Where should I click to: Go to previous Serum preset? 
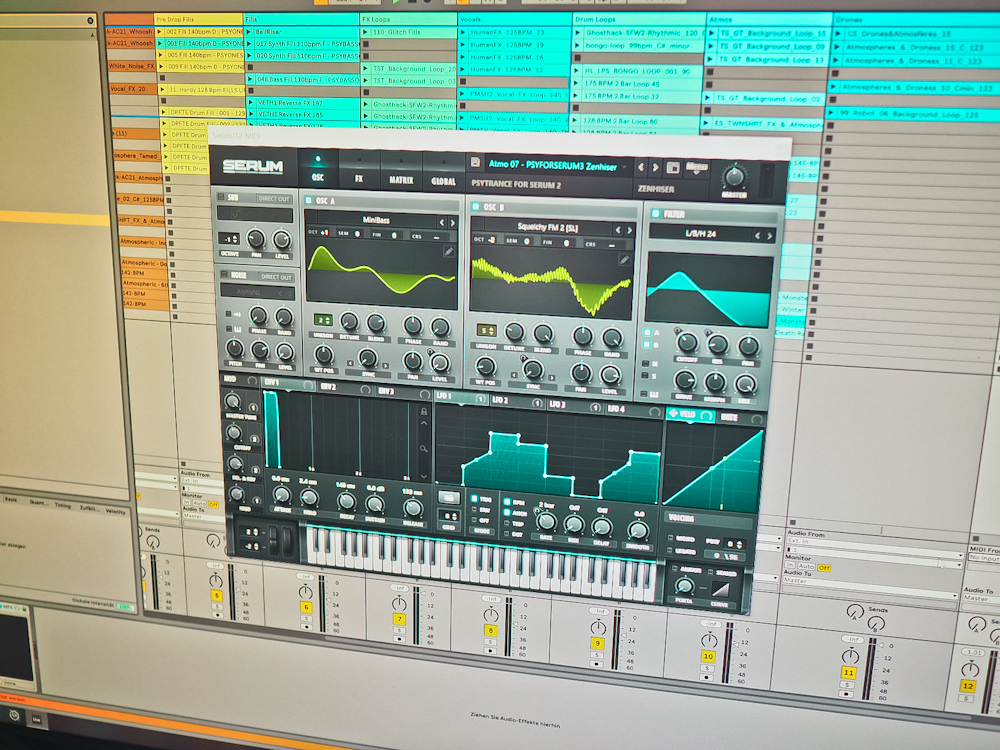(641, 167)
